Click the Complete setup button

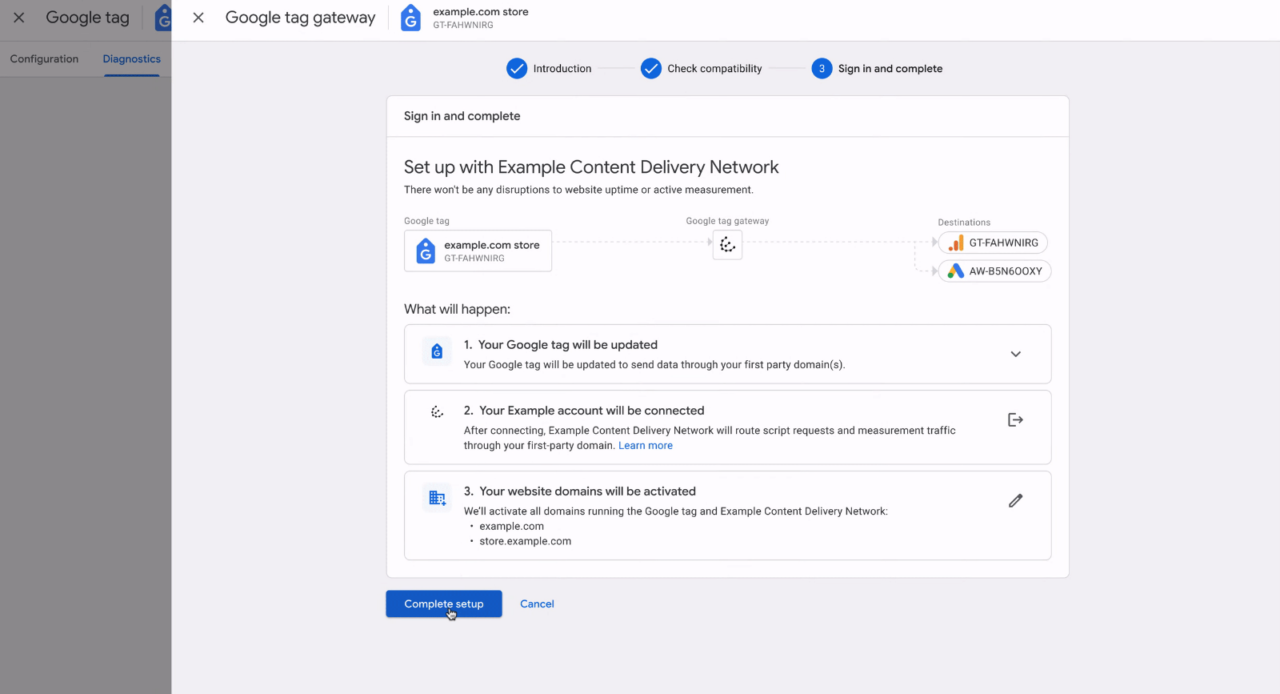coord(444,604)
